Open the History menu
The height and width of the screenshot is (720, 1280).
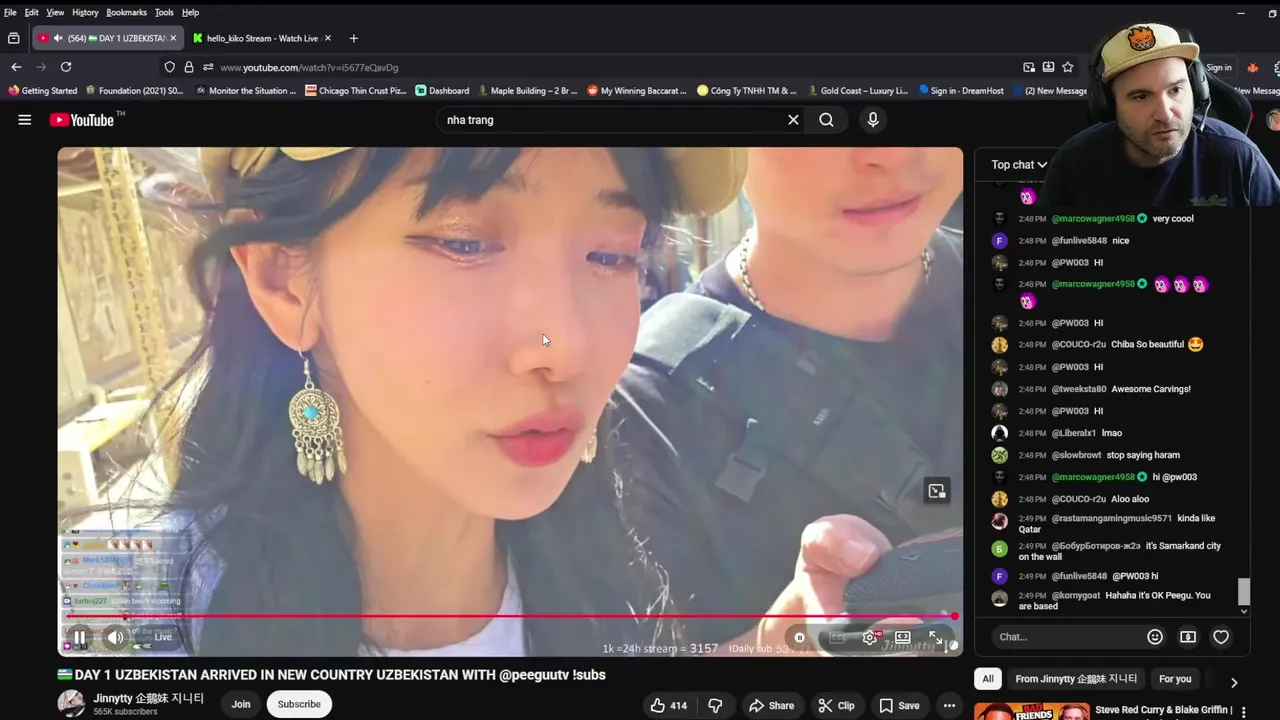(x=85, y=12)
